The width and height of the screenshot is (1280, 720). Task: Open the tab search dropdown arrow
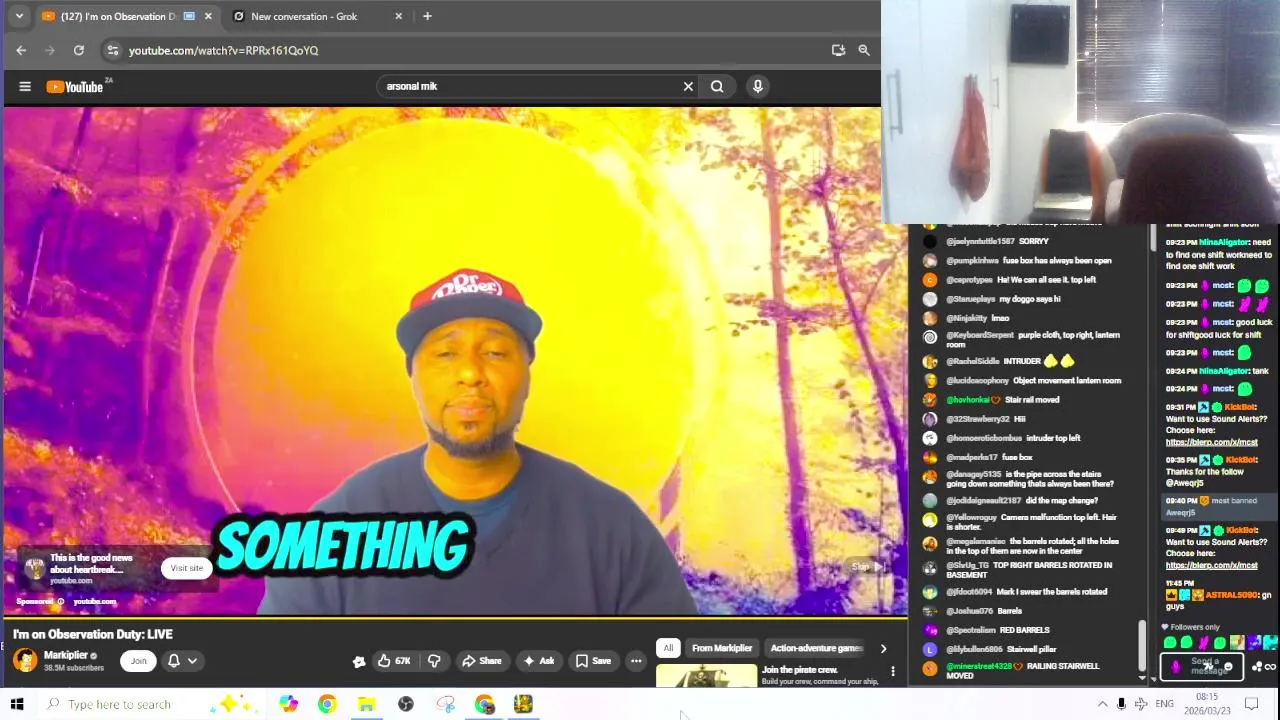pos(18,16)
